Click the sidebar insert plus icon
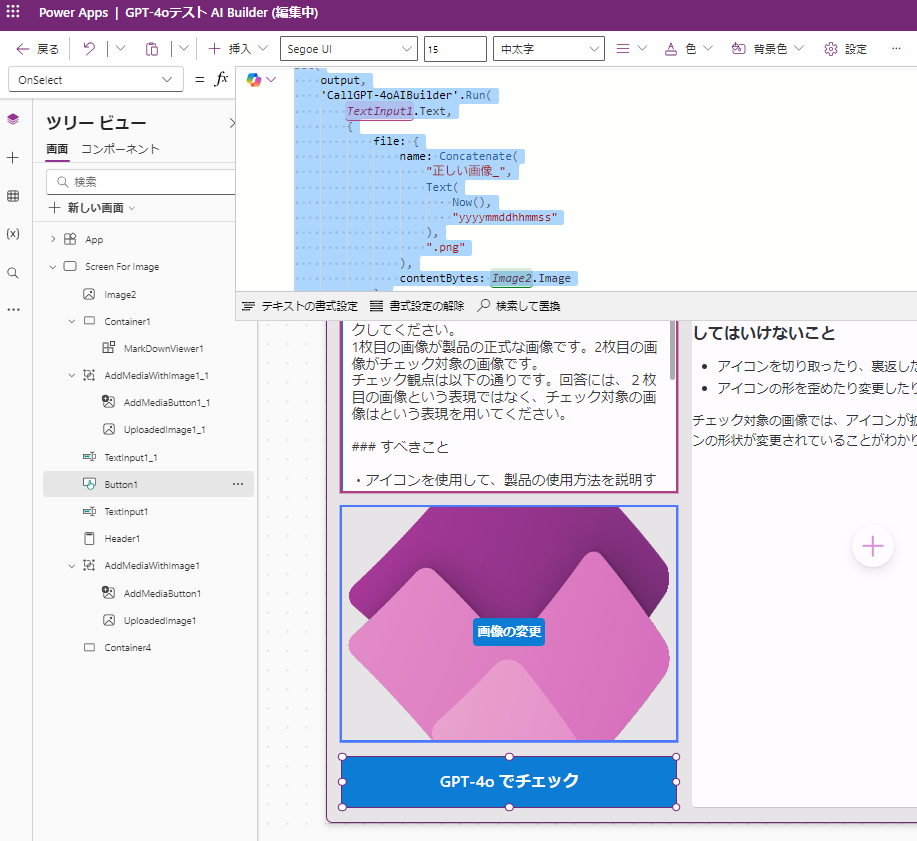The image size is (917, 841). 13,158
